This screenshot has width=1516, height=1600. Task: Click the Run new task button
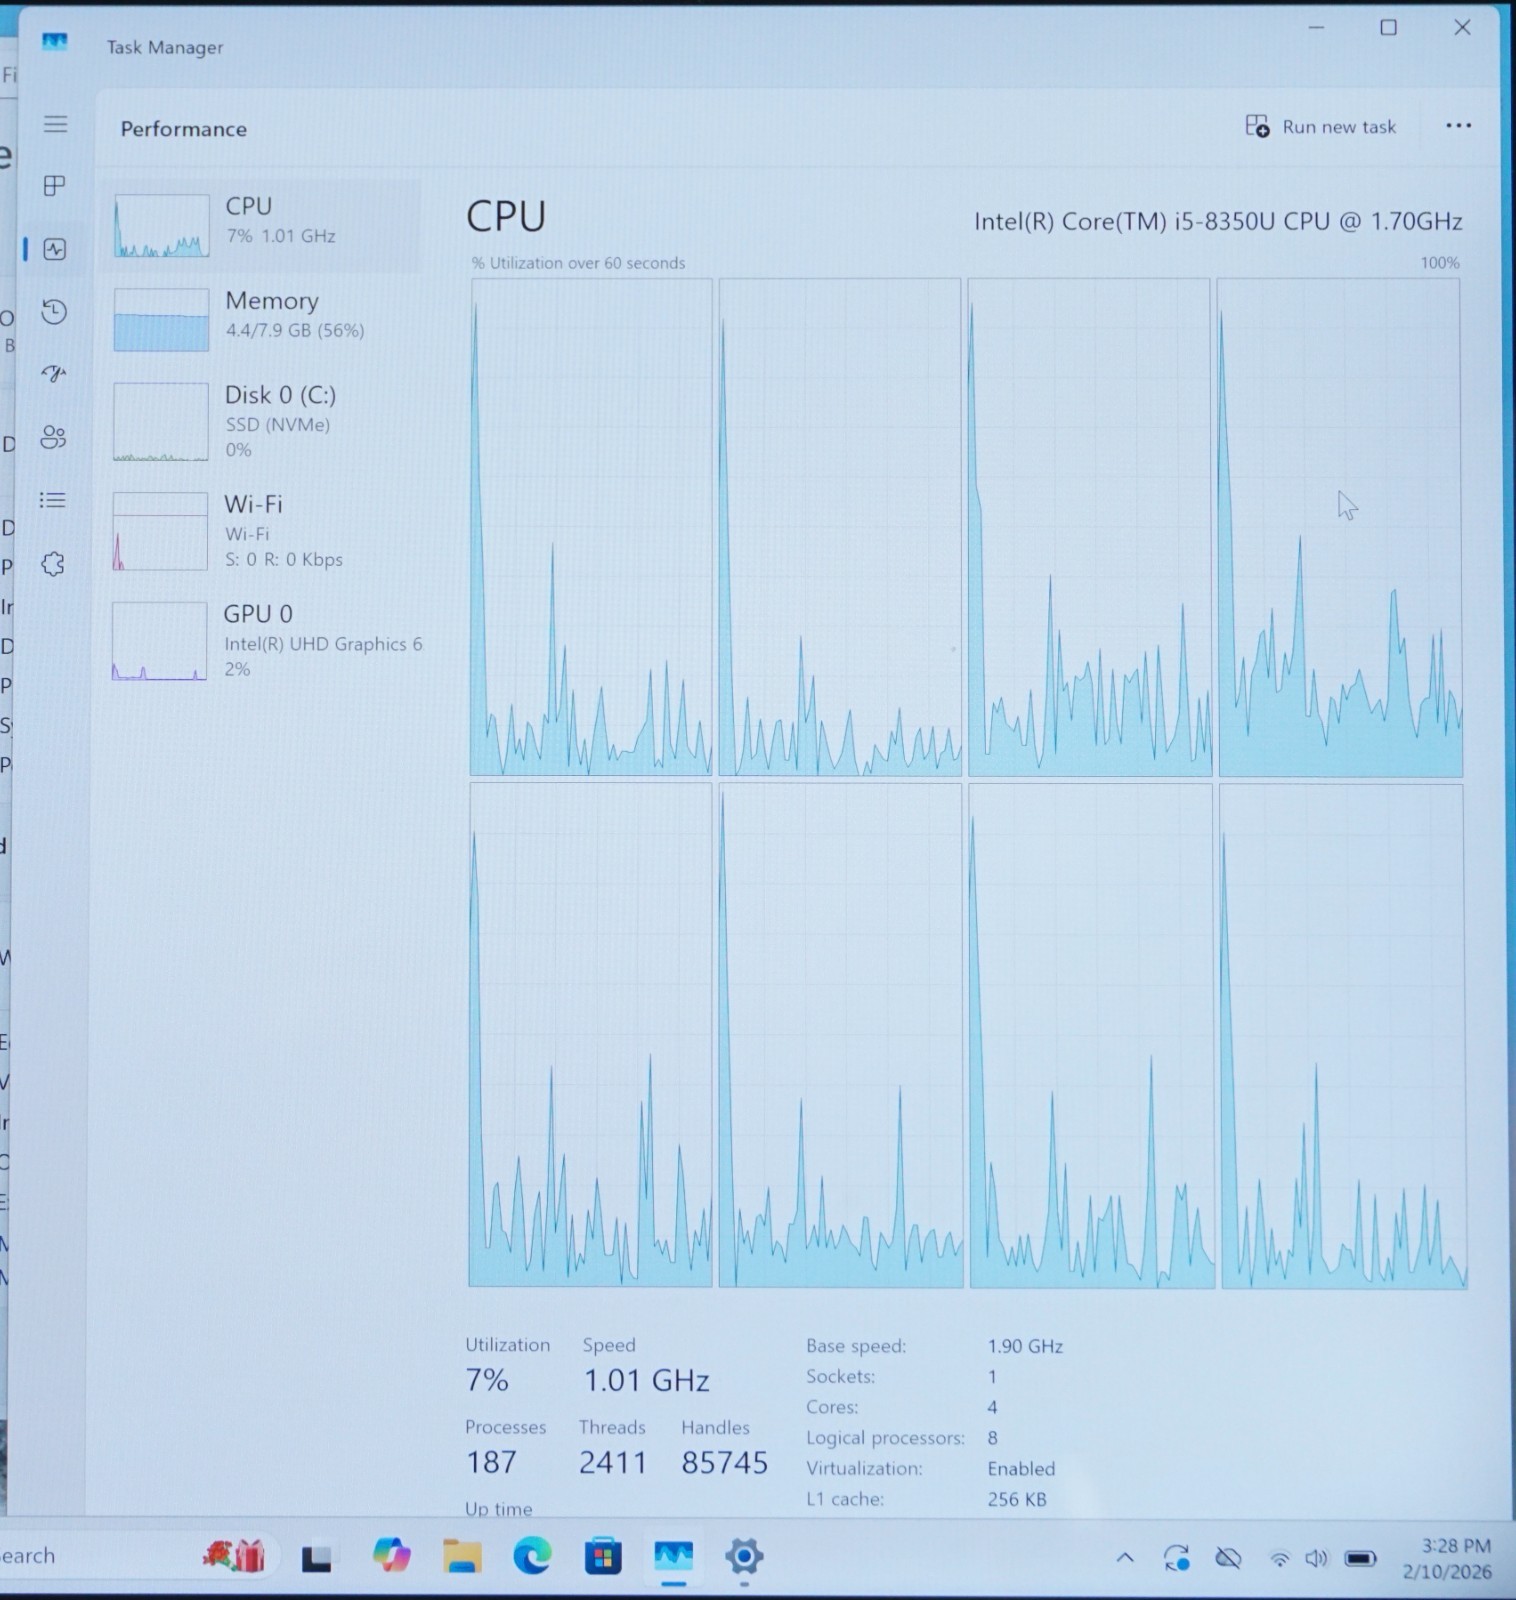click(1320, 127)
